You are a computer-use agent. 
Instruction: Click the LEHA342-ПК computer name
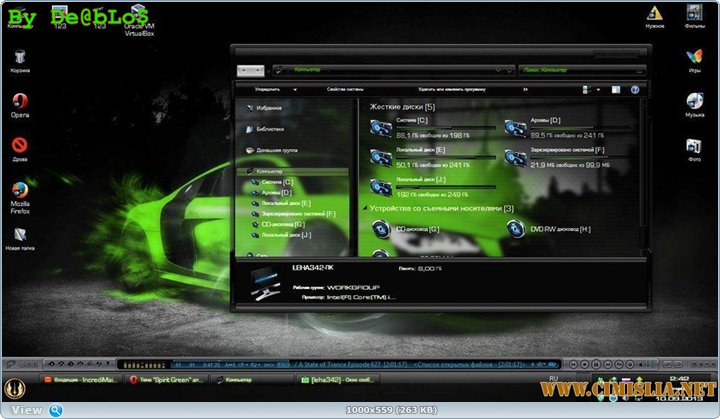coord(313,267)
